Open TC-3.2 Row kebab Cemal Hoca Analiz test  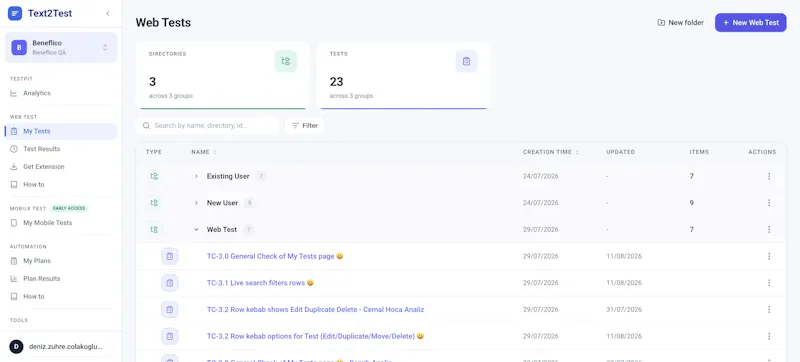(315, 309)
